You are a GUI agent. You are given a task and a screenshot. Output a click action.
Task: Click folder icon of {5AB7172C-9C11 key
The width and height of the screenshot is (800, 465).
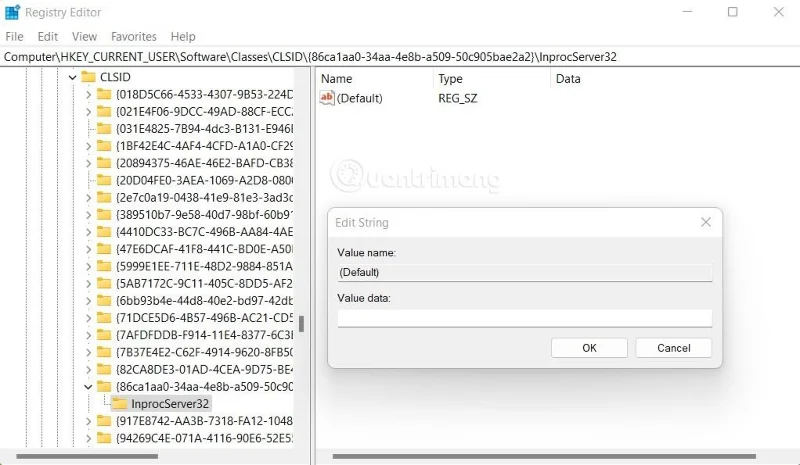tap(104, 283)
